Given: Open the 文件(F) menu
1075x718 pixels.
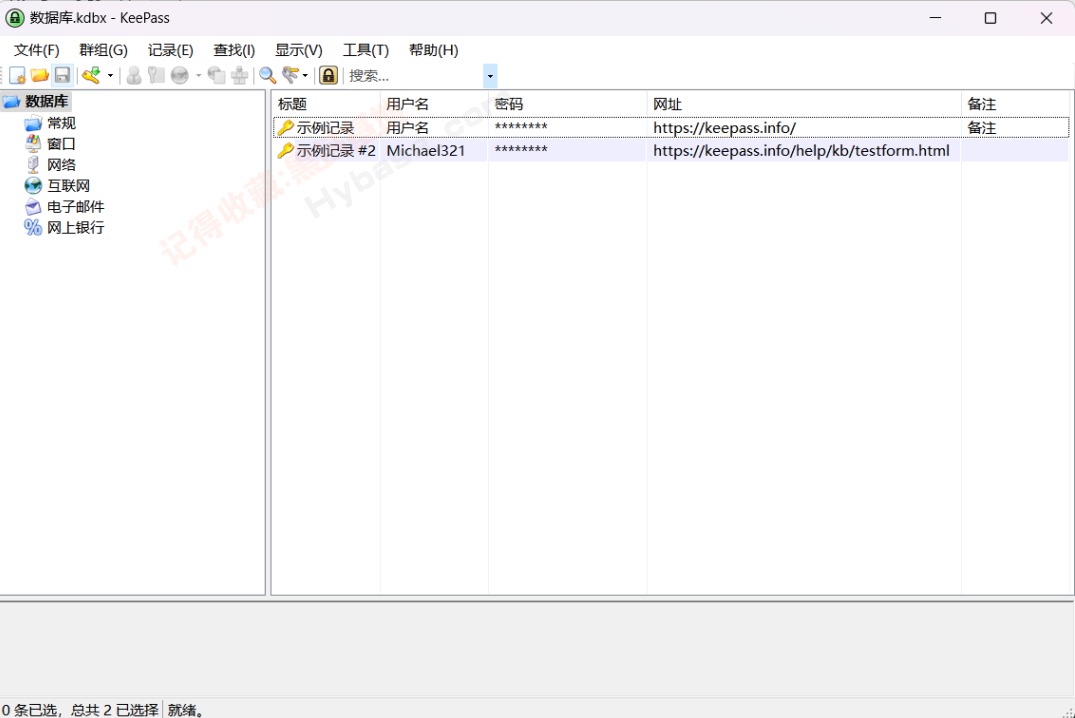Looking at the screenshot, I should pyautogui.click(x=37, y=50).
